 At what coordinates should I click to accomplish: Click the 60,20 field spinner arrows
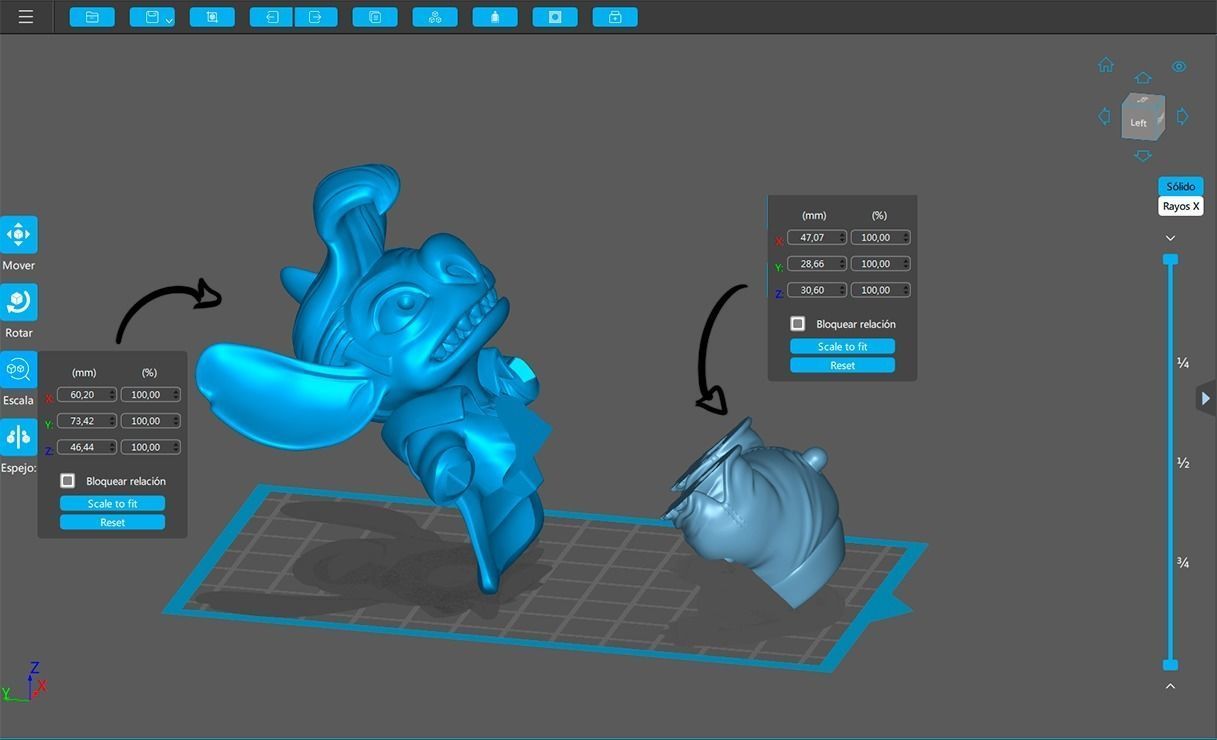coord(112,394)
